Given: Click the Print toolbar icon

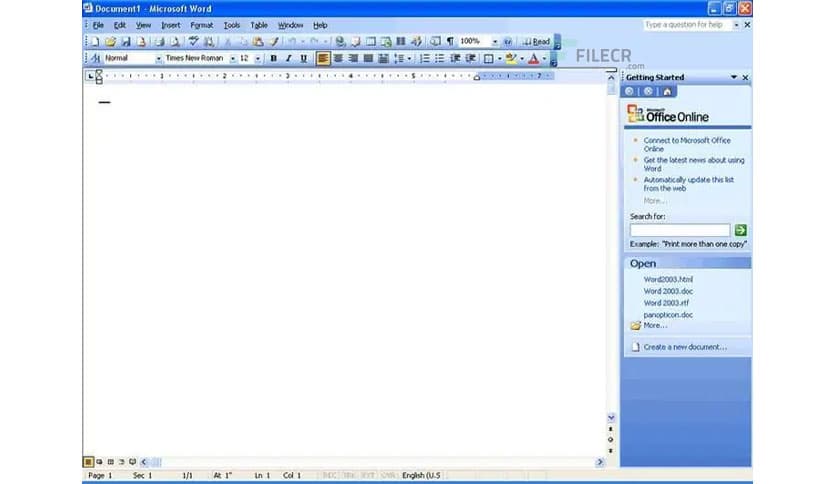Looking at the screenshot, I should click(159, 42).
